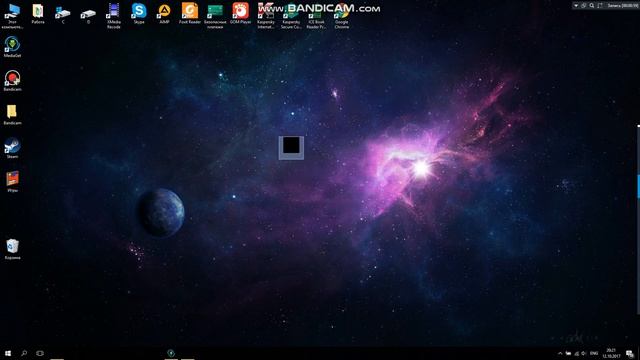Launch the XMedia Recode desktop shortcut

click(x=113, y=15)
